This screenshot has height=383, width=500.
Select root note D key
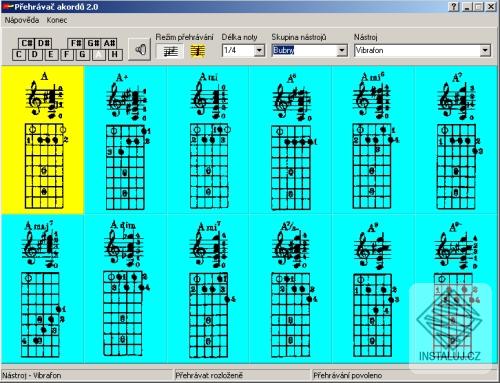tap(35, 54)
